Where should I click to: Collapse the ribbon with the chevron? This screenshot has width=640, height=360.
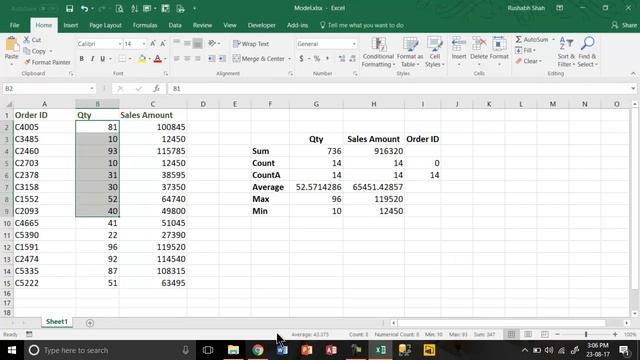click(633, 73)
